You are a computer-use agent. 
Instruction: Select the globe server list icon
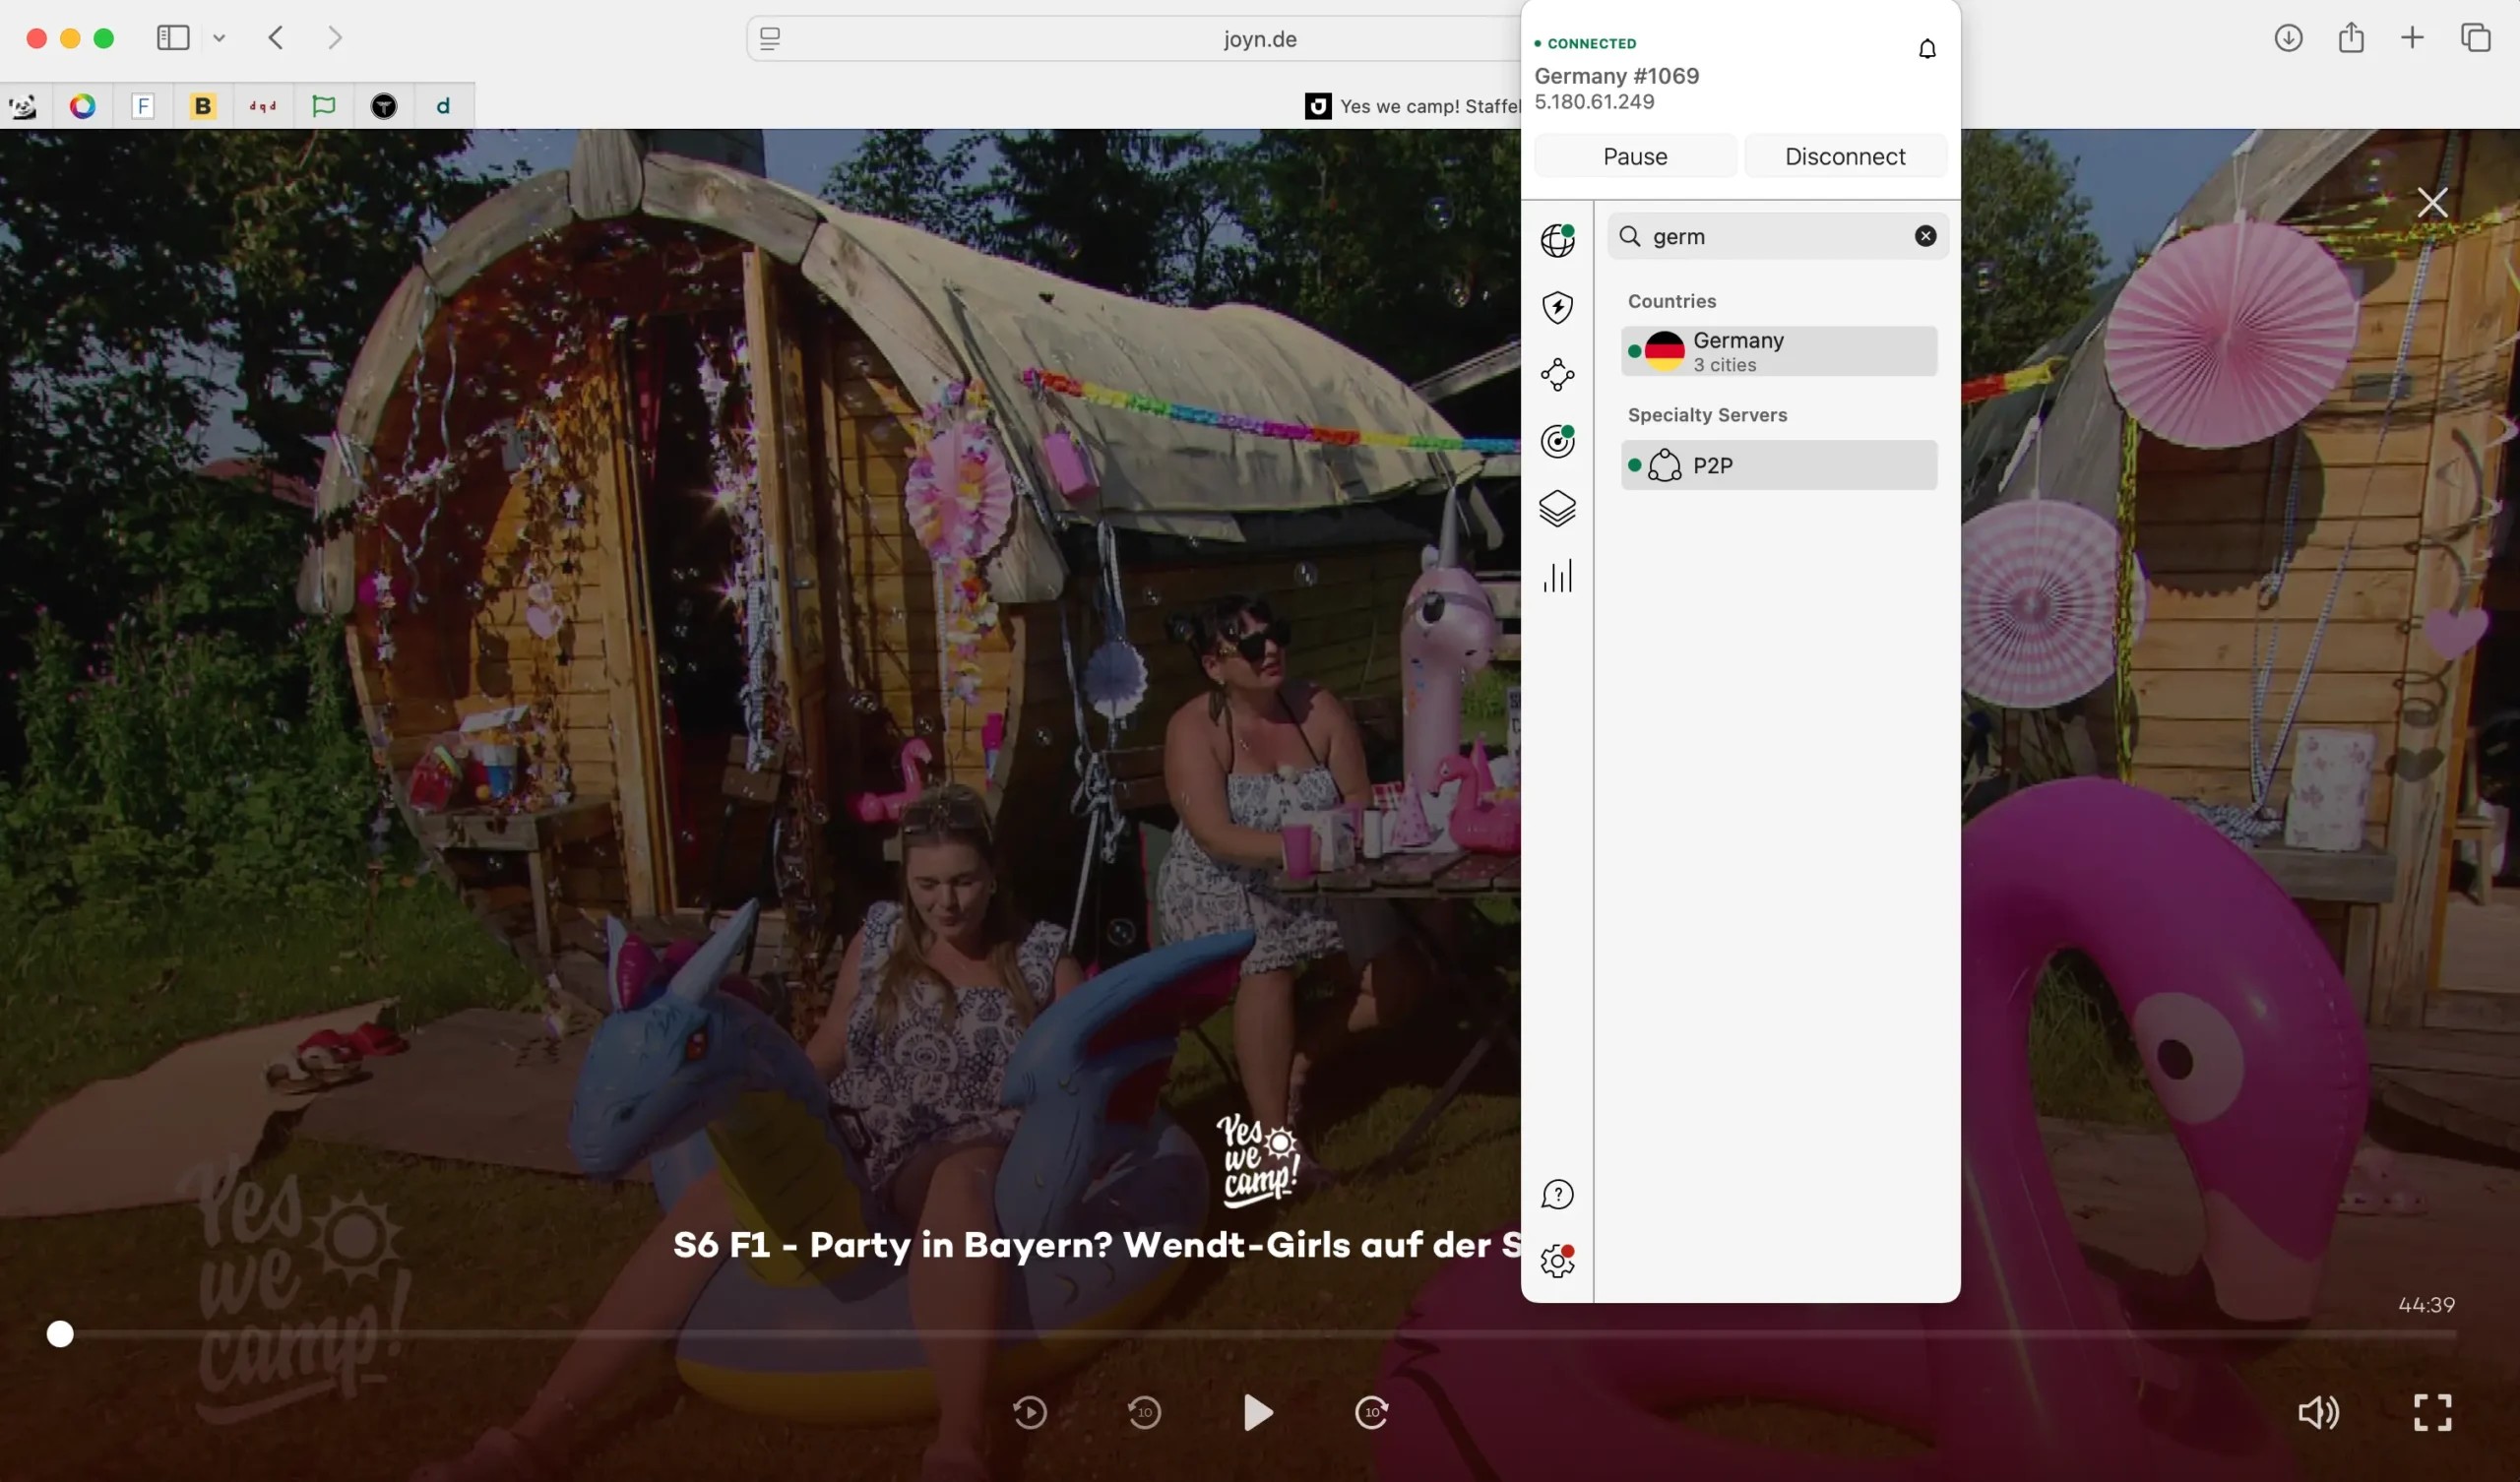[x=1557, y=240]
